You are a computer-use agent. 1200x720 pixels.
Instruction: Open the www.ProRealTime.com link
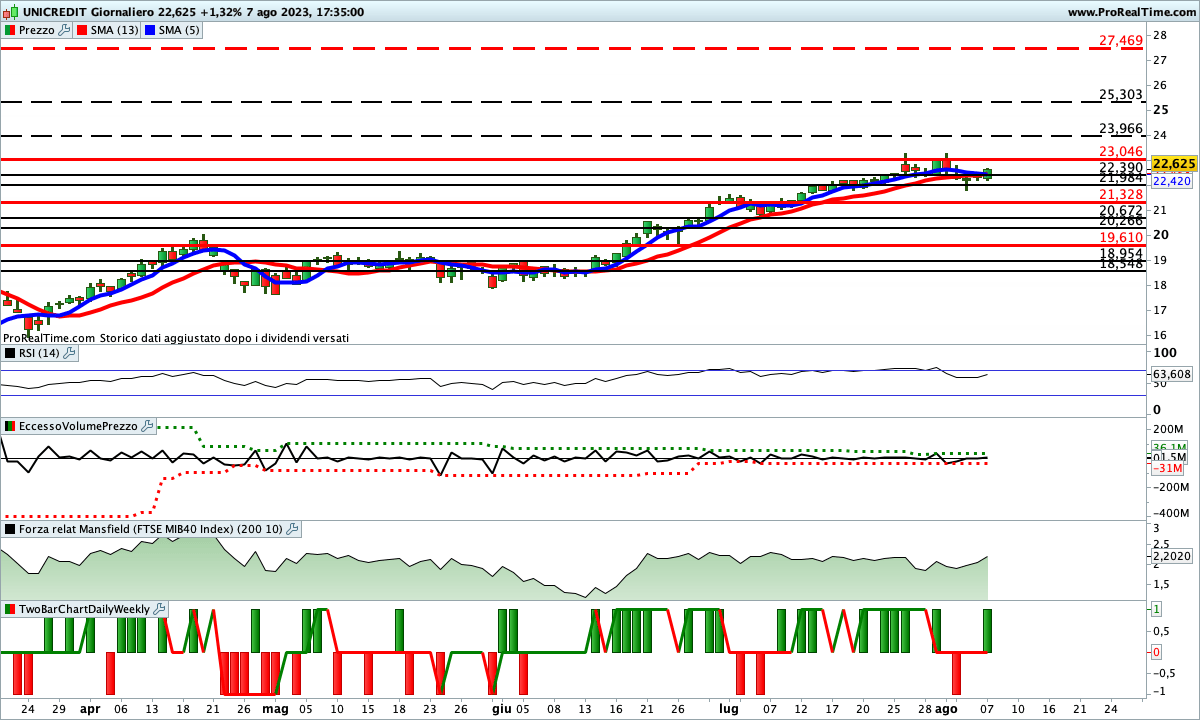[x=1130, y=12]
